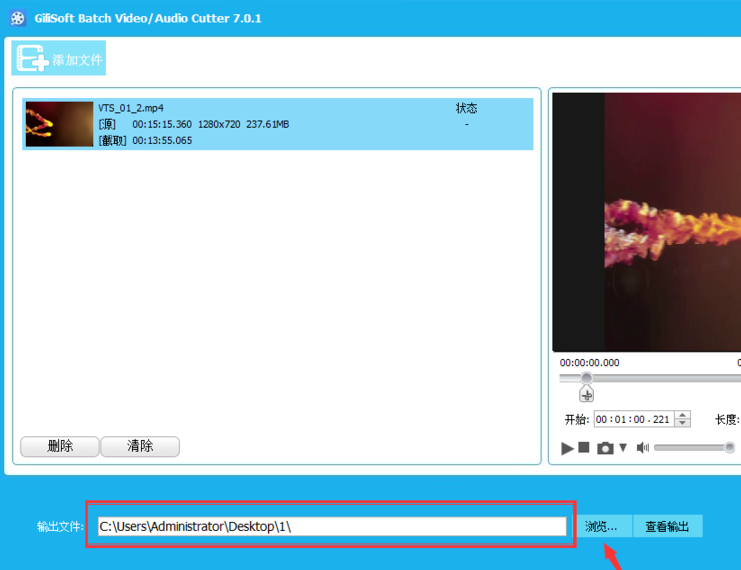Click the 00:00:00.000 current time label
The height and width of the screenshot is (570, 741).
point(589,363)
